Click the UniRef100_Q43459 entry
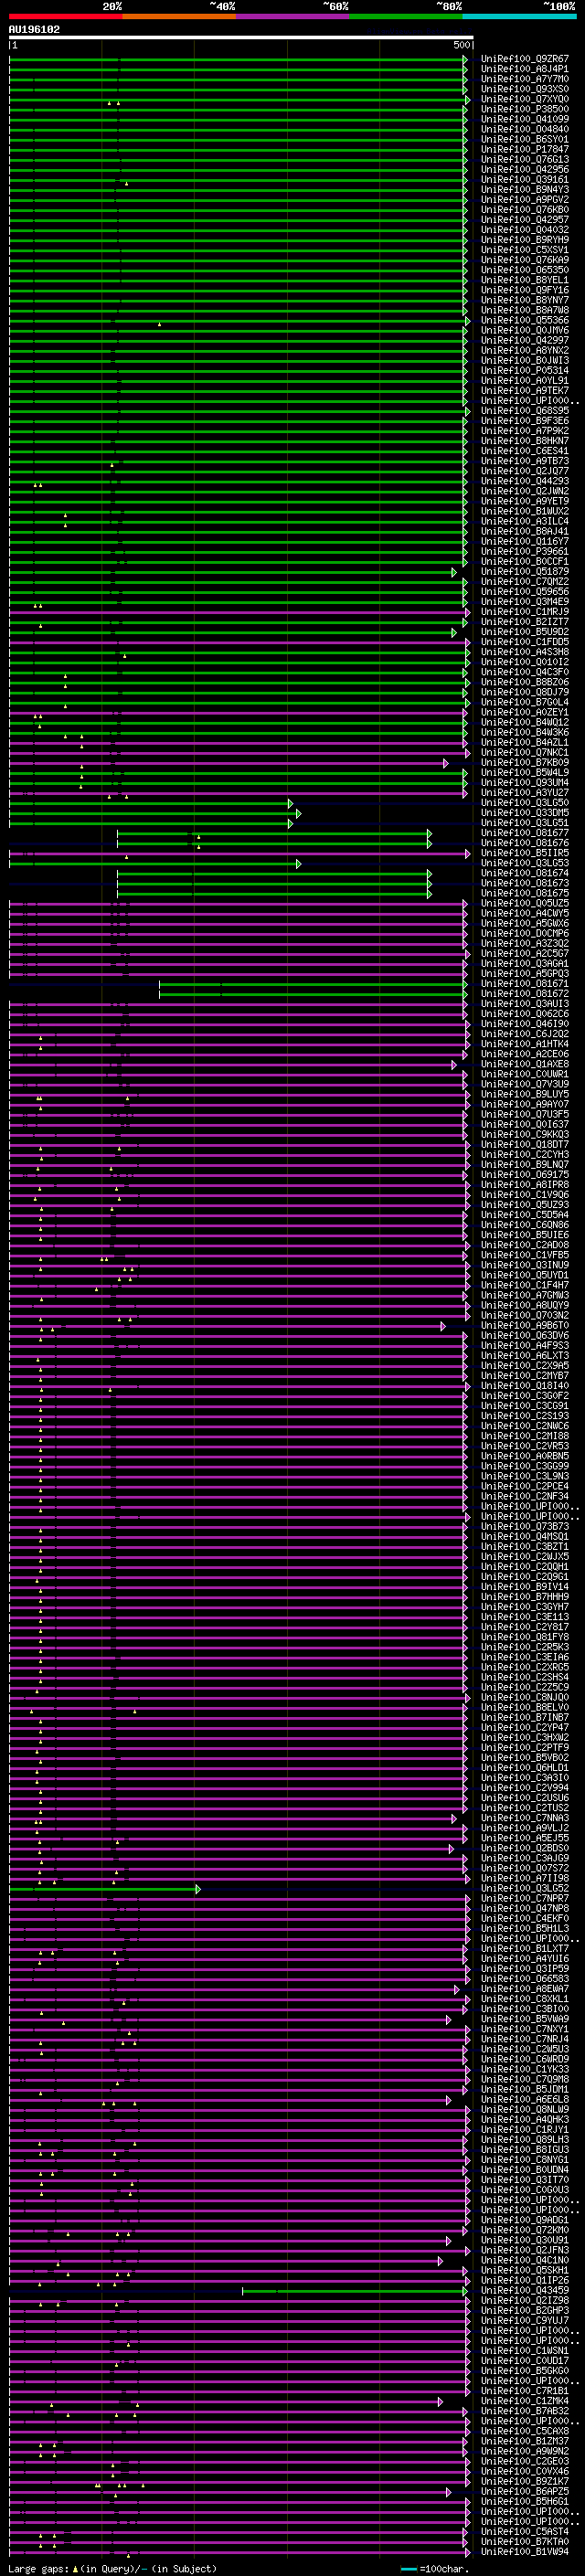The height and width of the screenshot is (2576, 585). pos(525,2290)
